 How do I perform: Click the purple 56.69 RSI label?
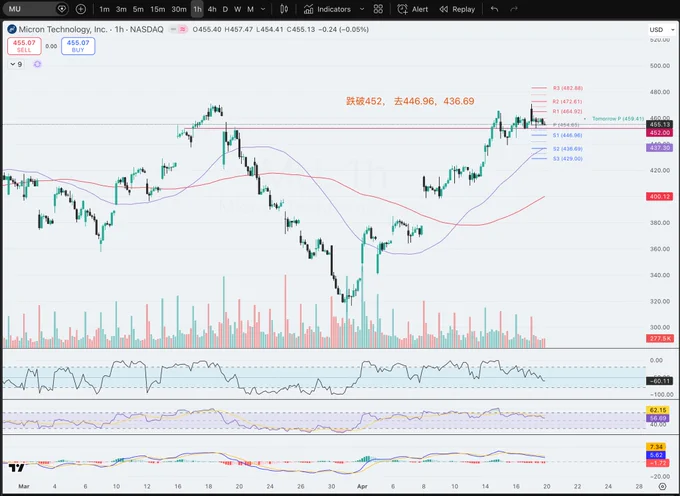[658, 418]
